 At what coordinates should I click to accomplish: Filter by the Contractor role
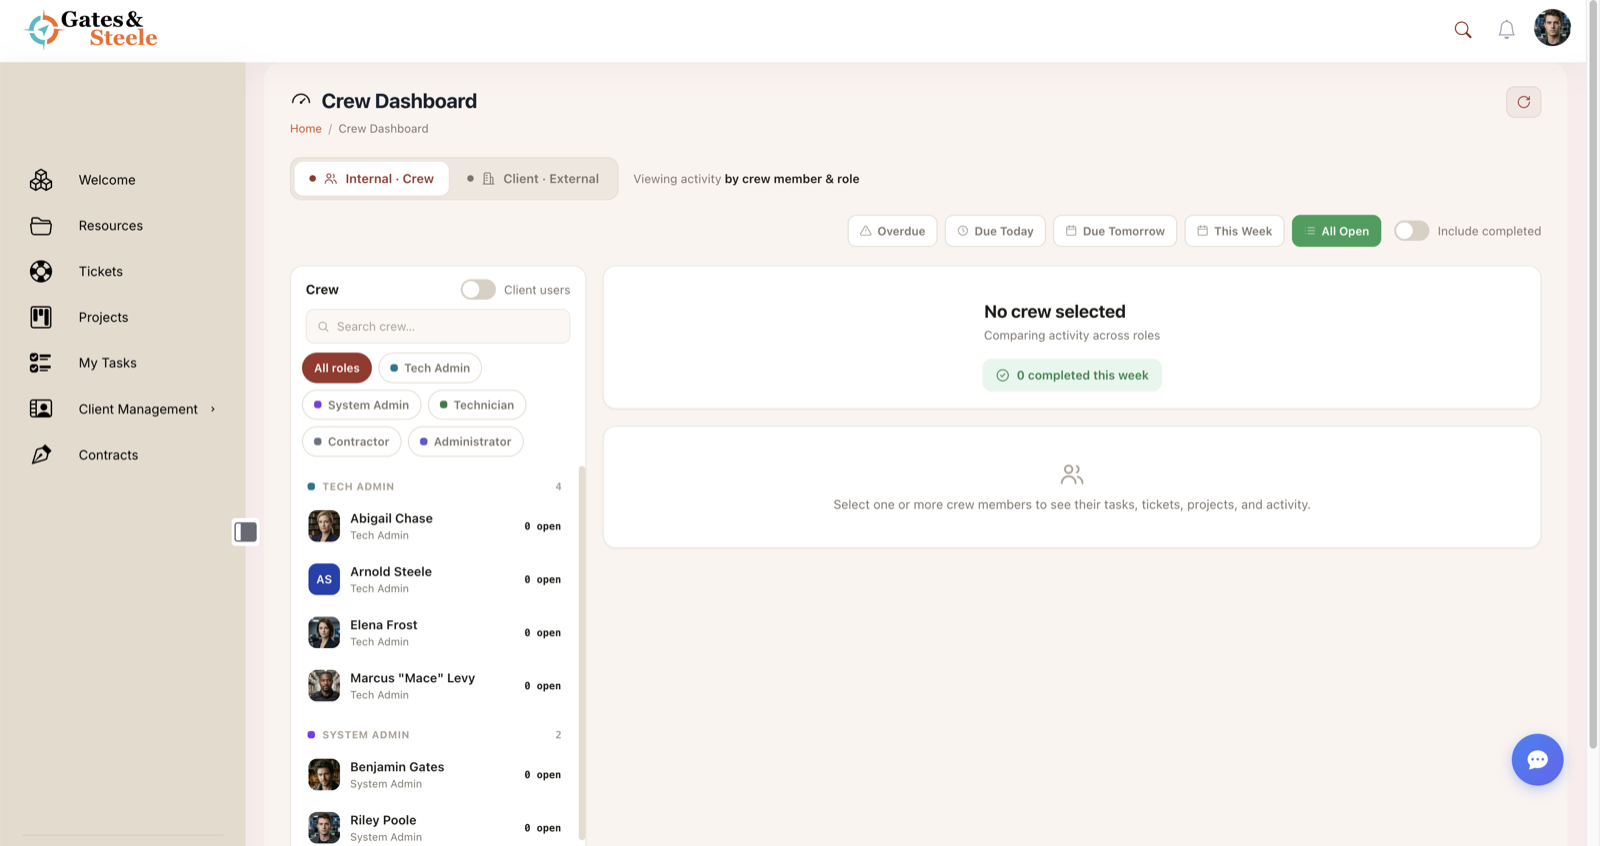point(352,442)
